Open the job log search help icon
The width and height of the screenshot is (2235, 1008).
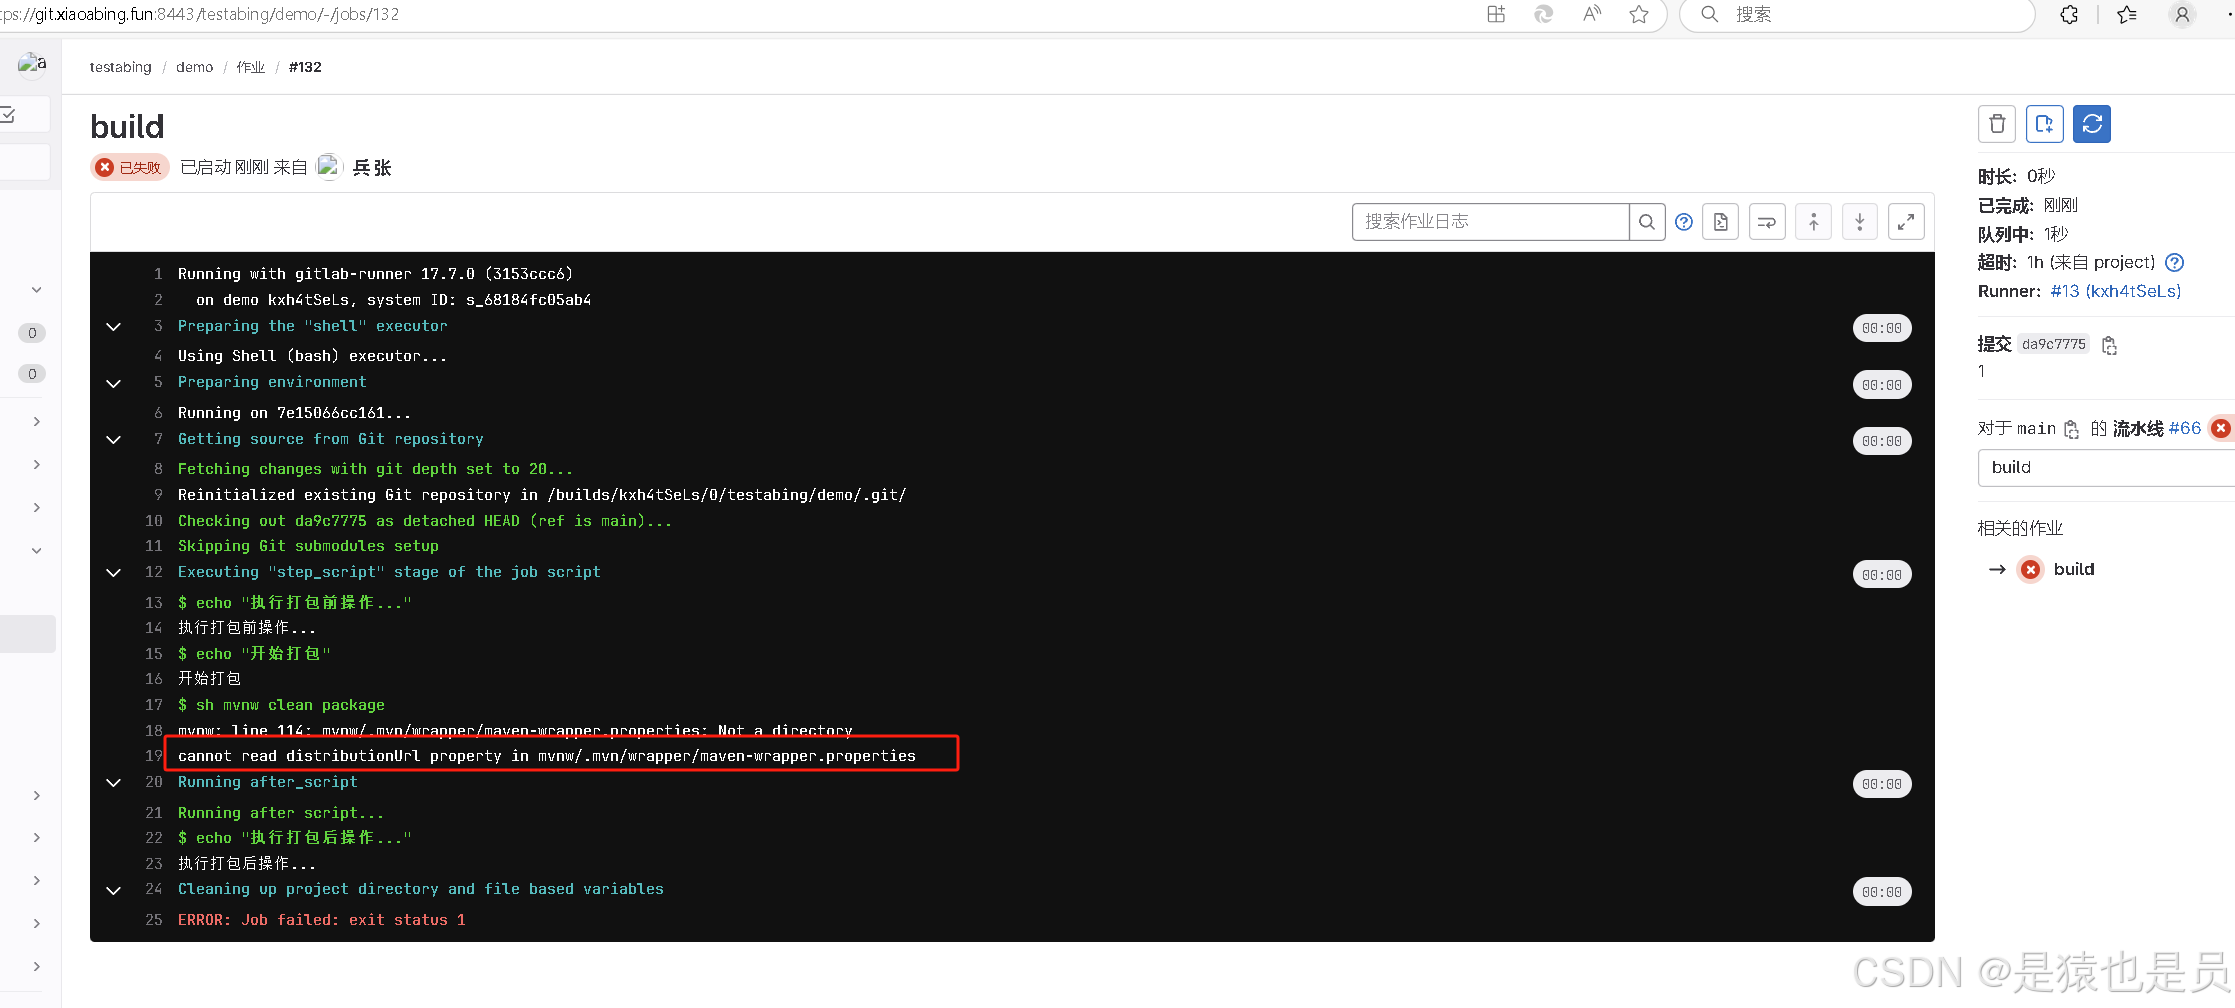[1684, 222]
